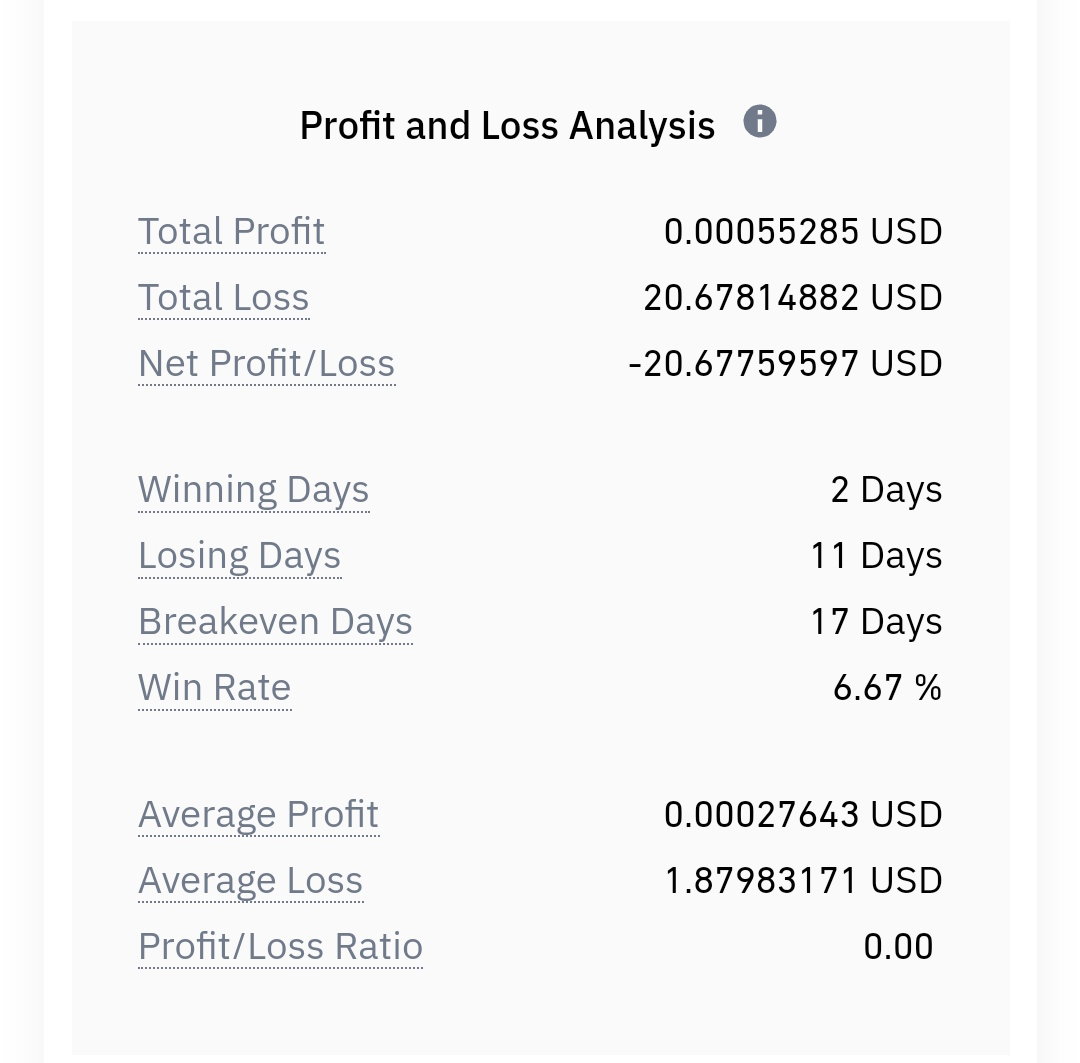
Task: Click the 17 Days breakeven value
Action: coord(876,622)
